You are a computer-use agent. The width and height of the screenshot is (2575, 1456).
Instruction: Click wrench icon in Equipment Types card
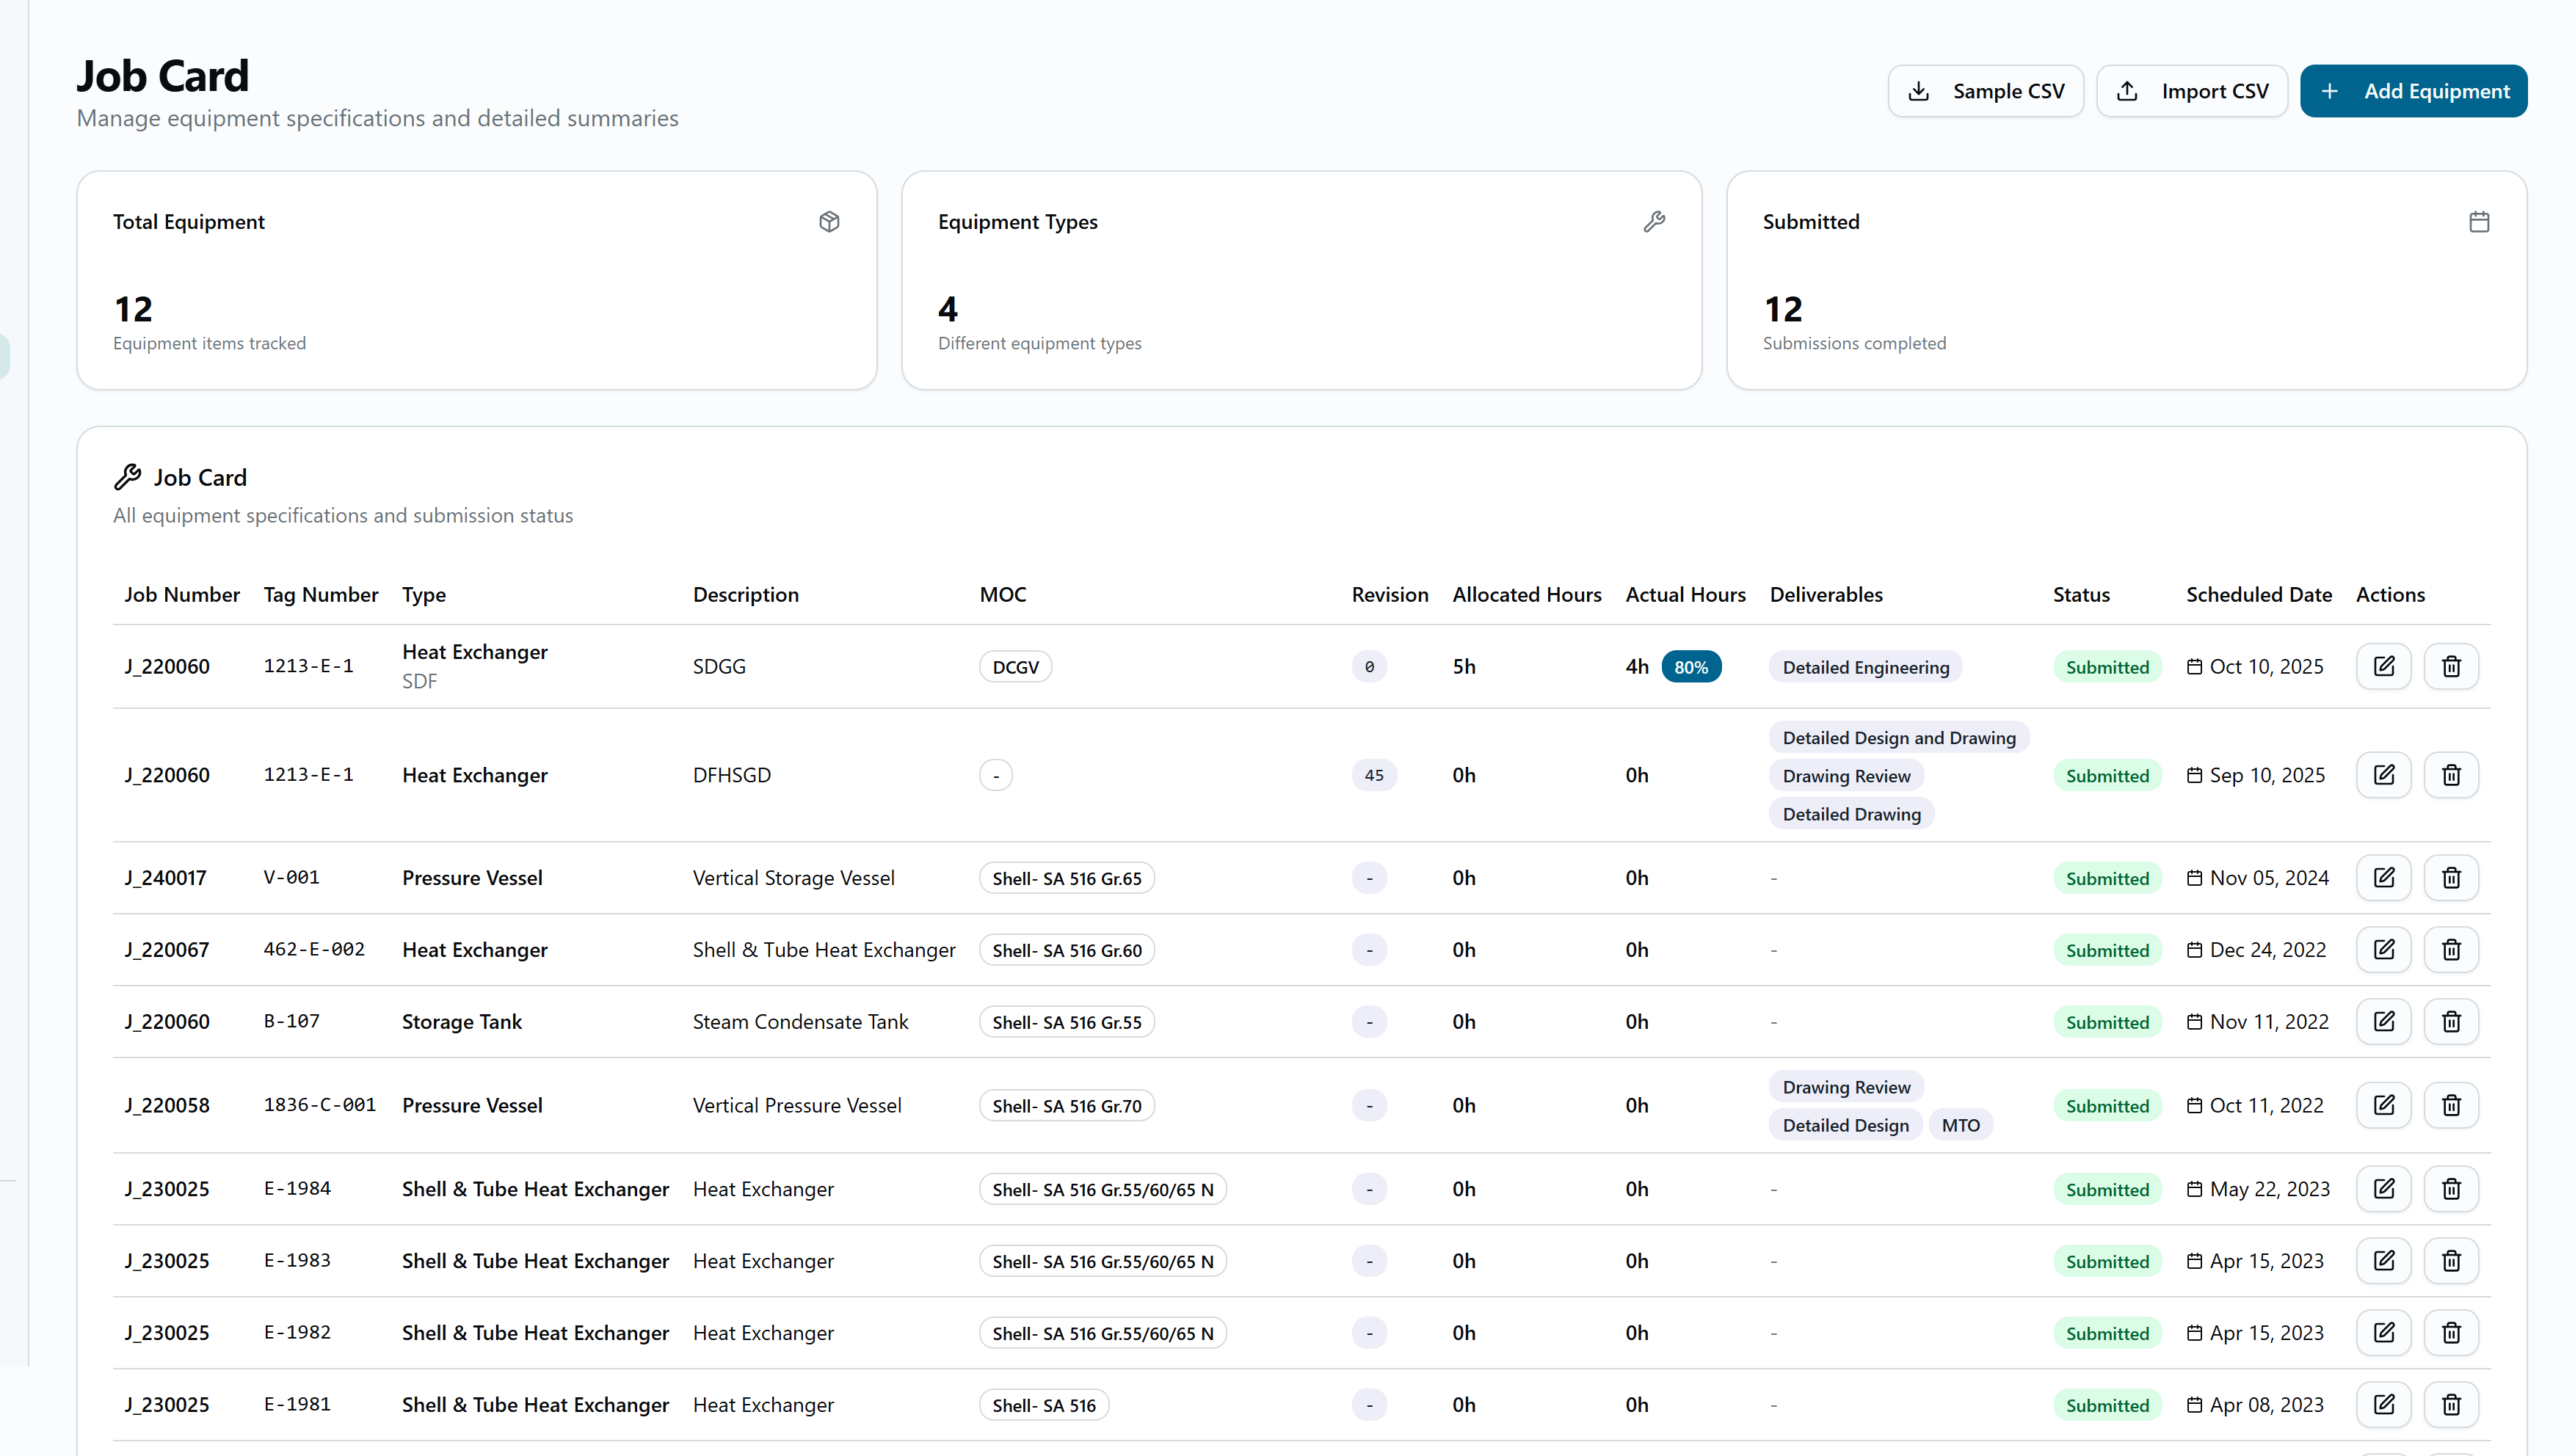click(1654, 221)
